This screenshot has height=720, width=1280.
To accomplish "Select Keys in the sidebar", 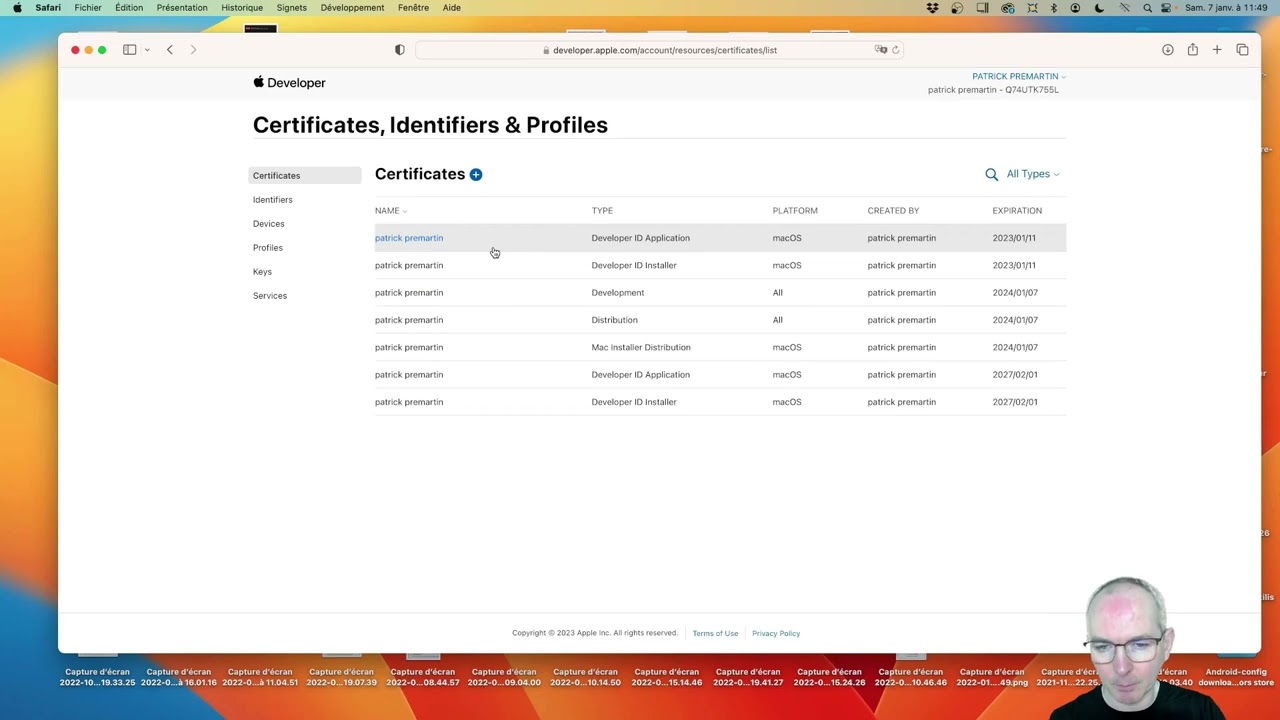I will click(x=262, y=272).
